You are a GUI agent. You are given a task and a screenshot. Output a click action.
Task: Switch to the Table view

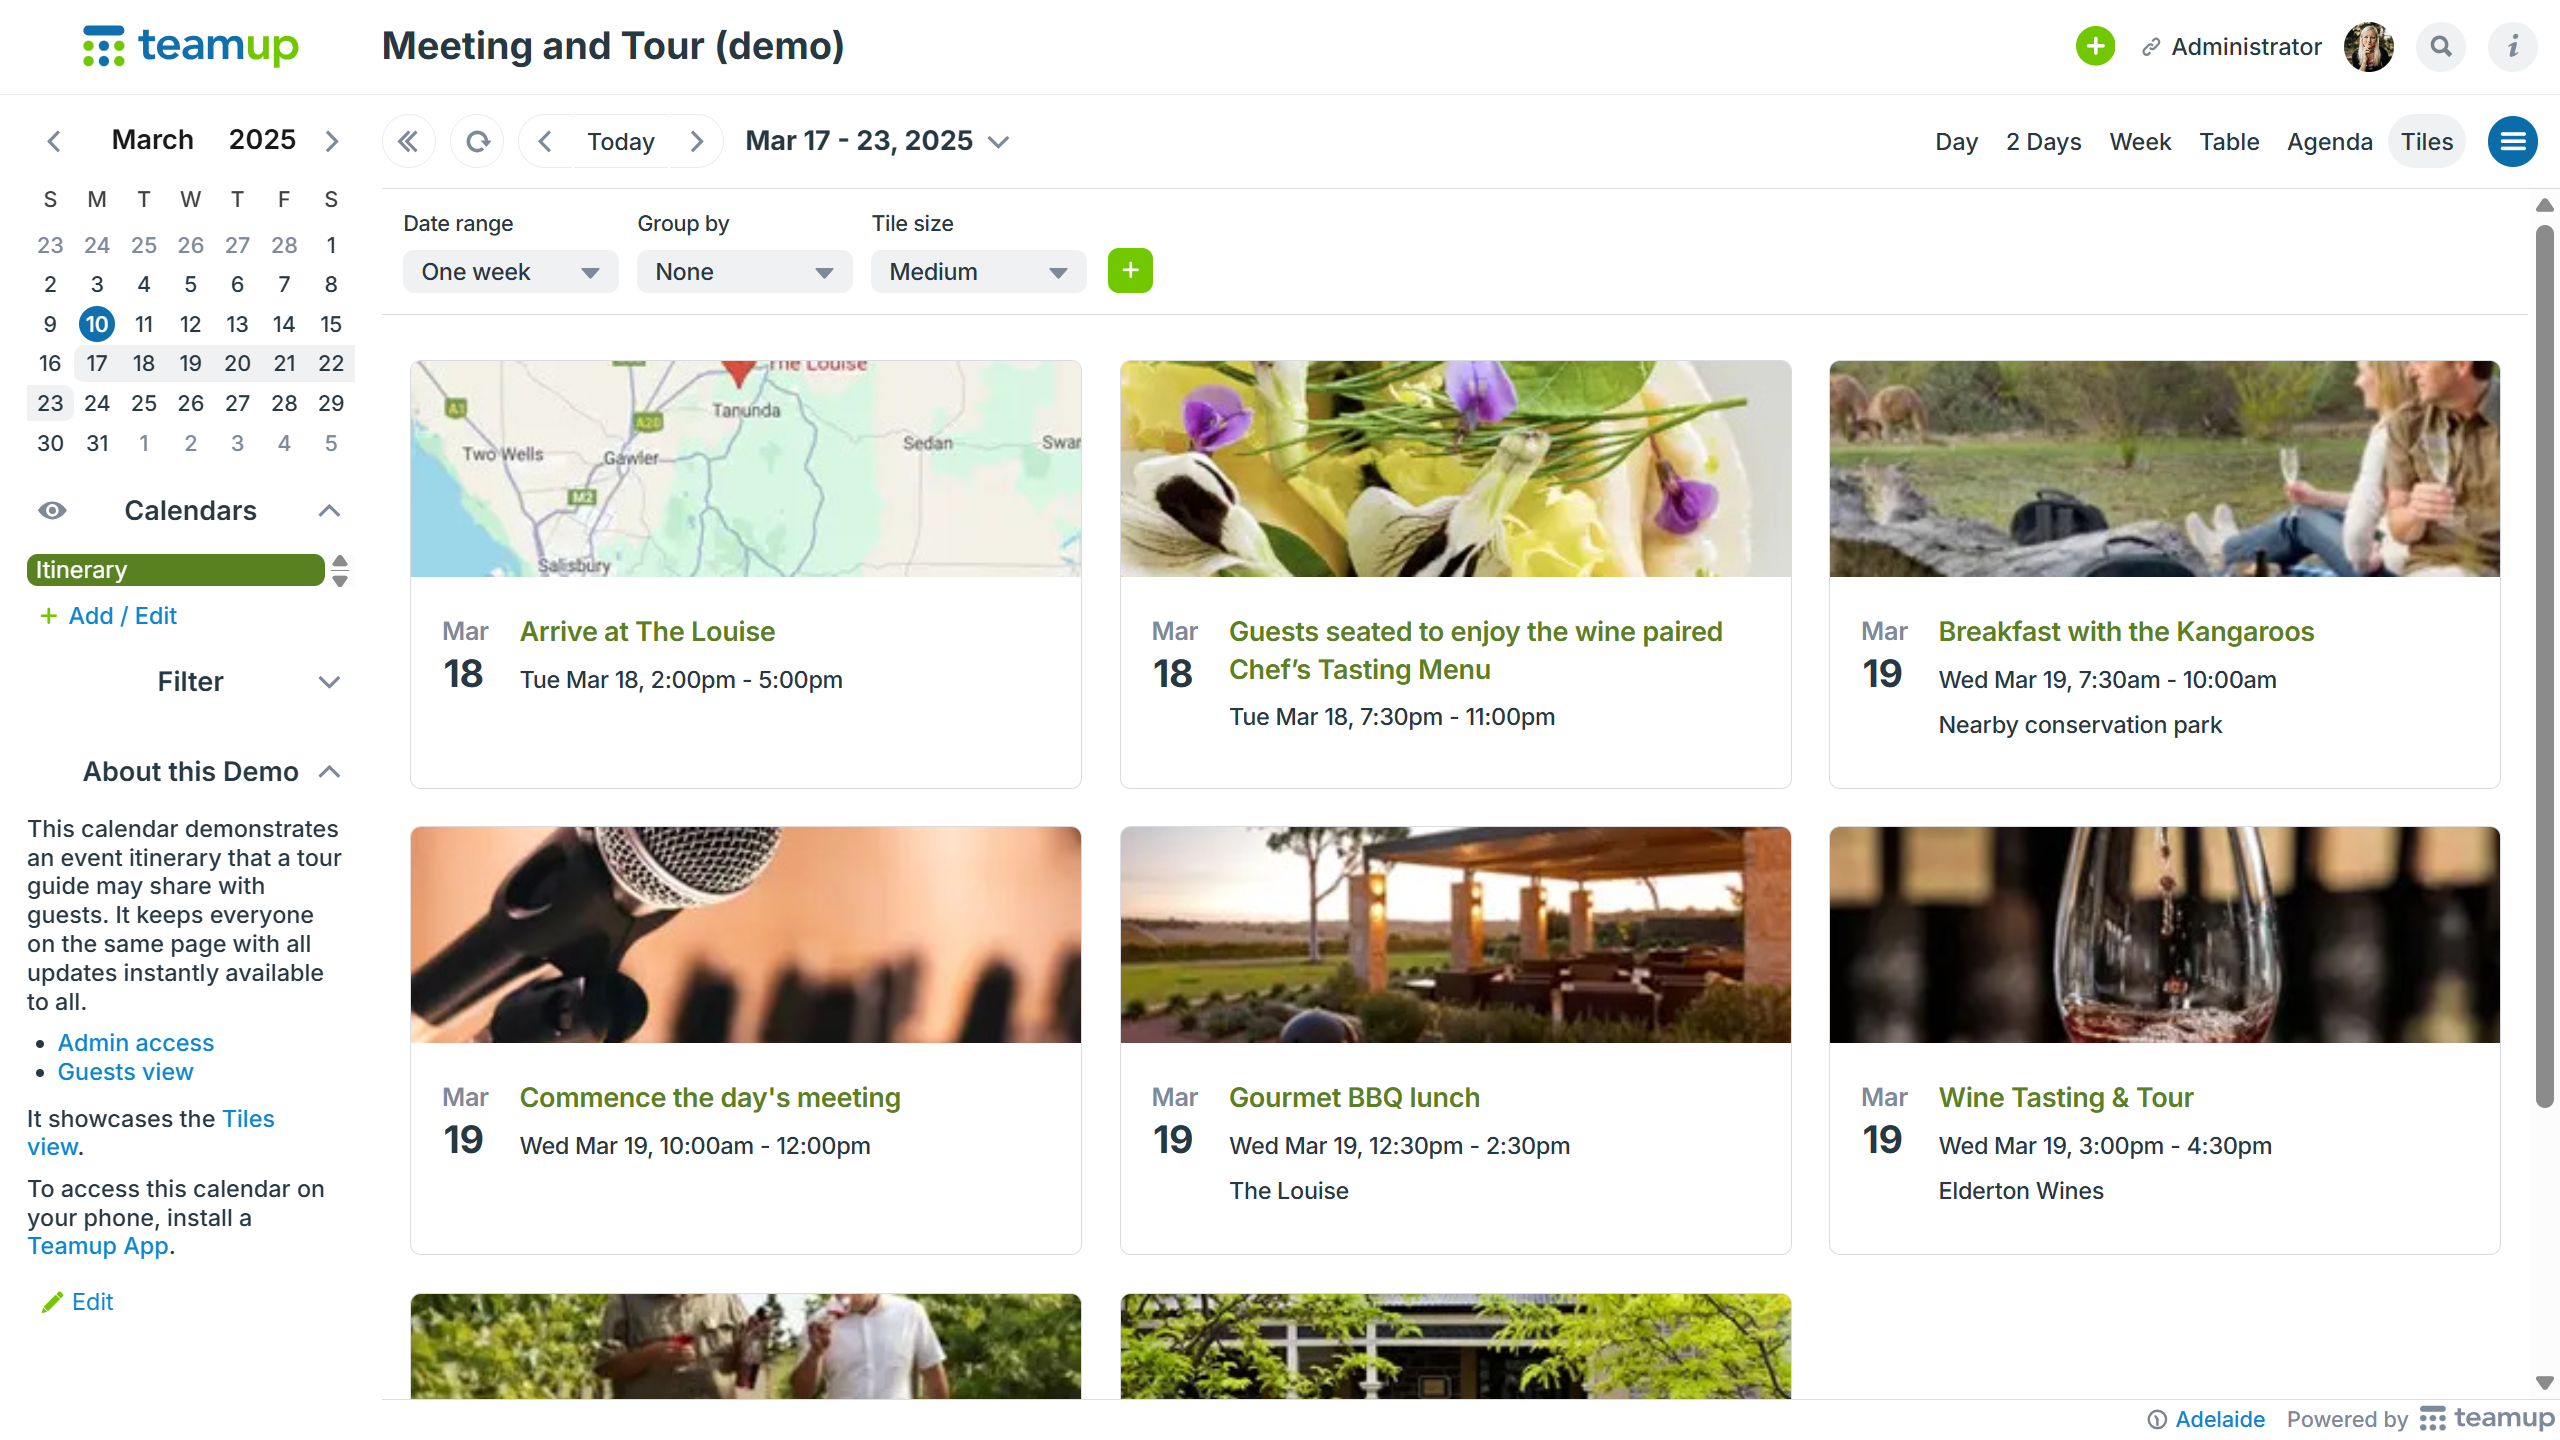[x=2229, y=142]
